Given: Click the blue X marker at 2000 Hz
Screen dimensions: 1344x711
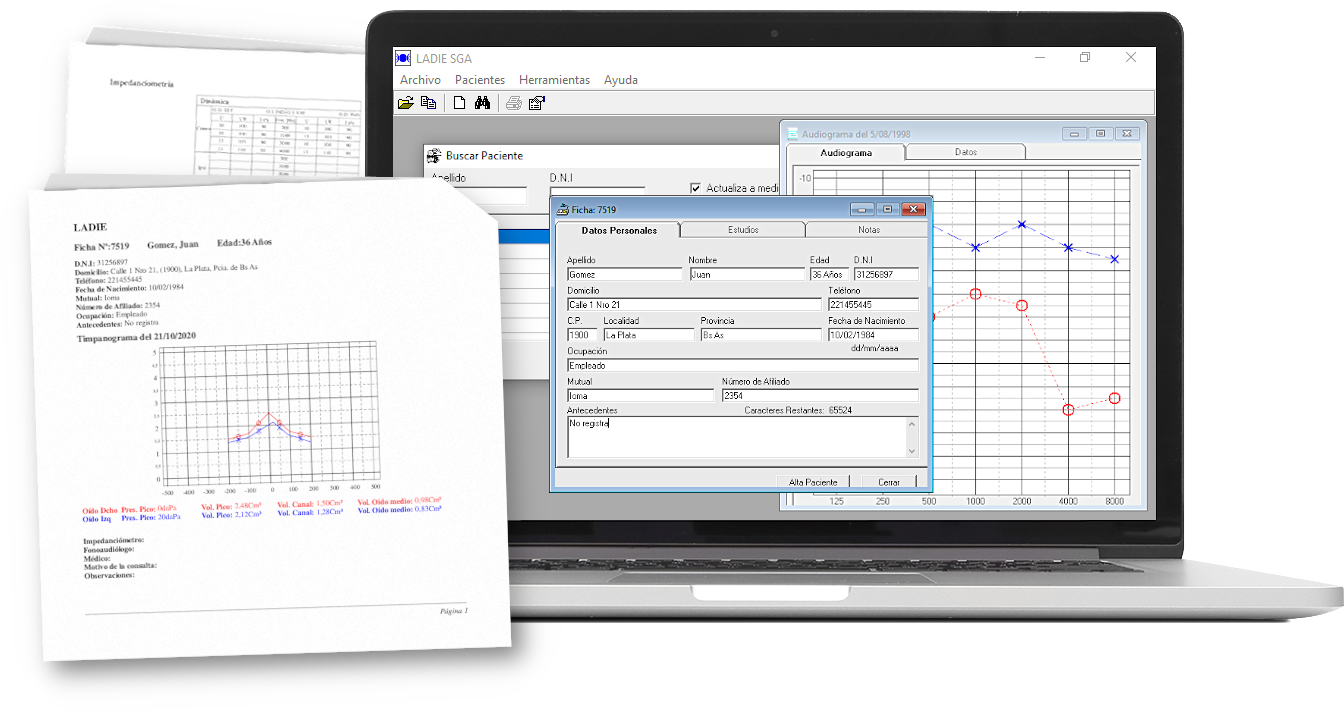Looking at the screenshot, I should (x=1022, y=224).
